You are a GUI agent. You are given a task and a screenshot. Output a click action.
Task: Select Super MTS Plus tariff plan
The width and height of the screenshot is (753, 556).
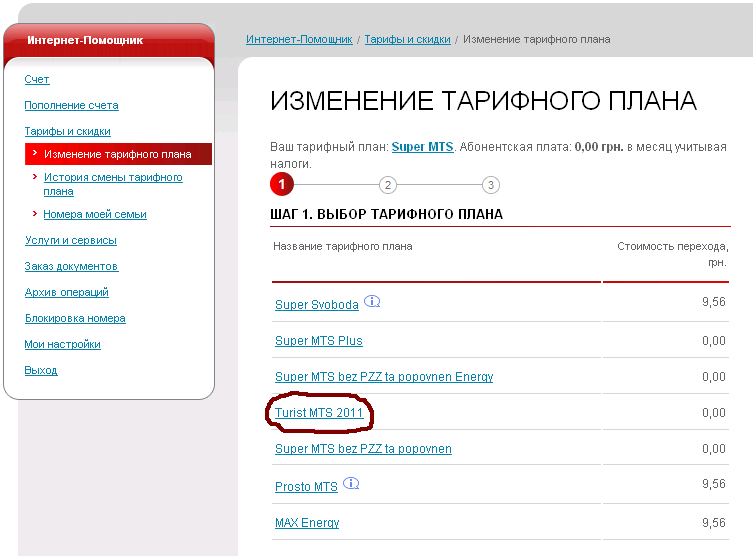coord(319,341)
